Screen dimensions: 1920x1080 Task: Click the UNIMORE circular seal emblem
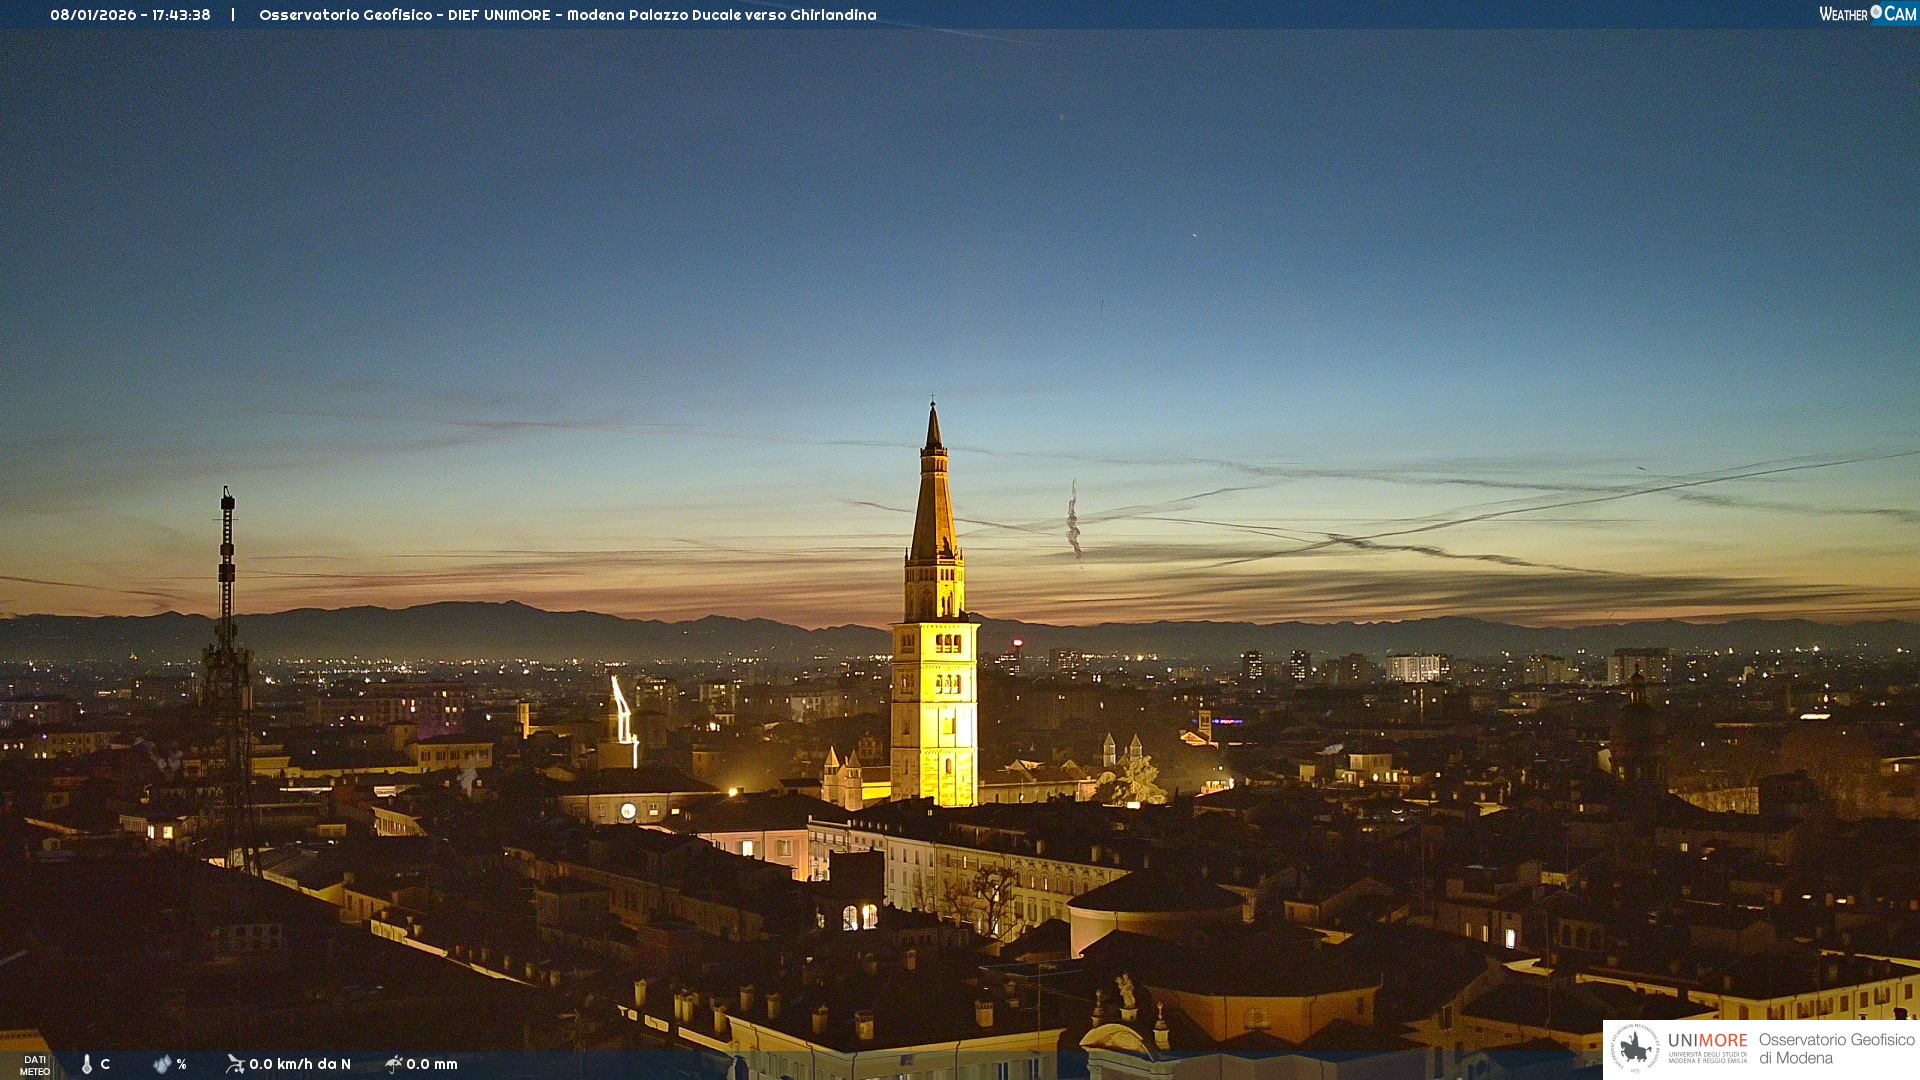(x=1635, y=1048)
